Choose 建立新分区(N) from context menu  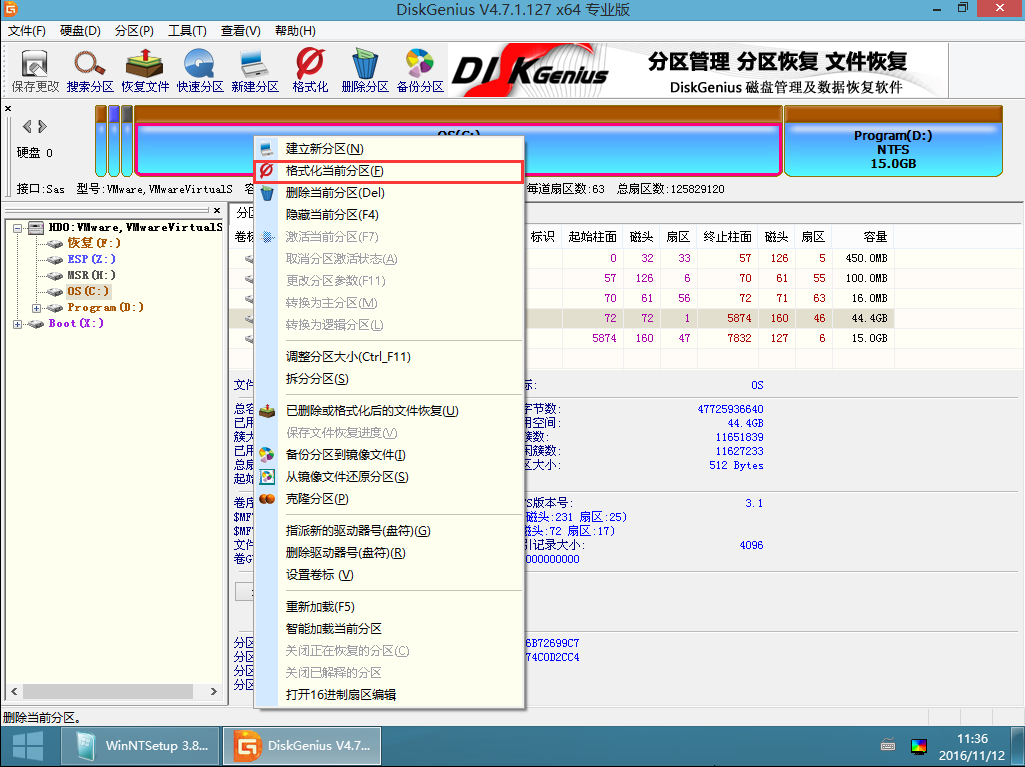click(x=390, y=148)
